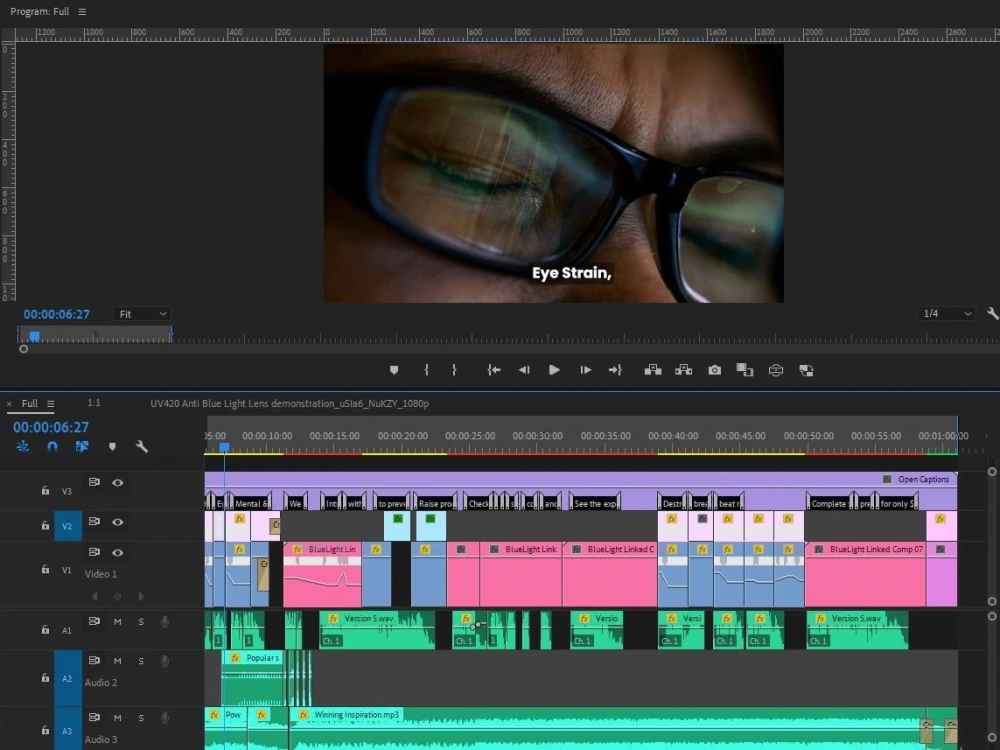This screenshot has width=1000, height=750.
Task: Click the Lift button
Action: [x=652, y=370]
